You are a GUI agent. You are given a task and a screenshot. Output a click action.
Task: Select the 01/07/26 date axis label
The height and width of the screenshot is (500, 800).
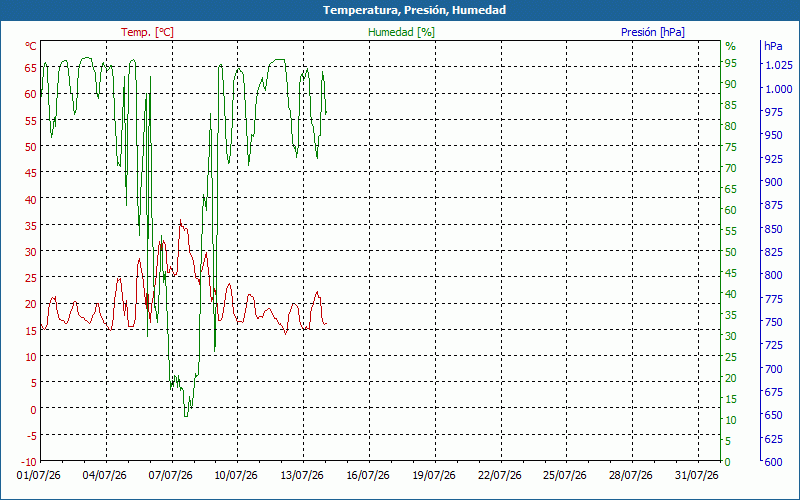point(39,475)
